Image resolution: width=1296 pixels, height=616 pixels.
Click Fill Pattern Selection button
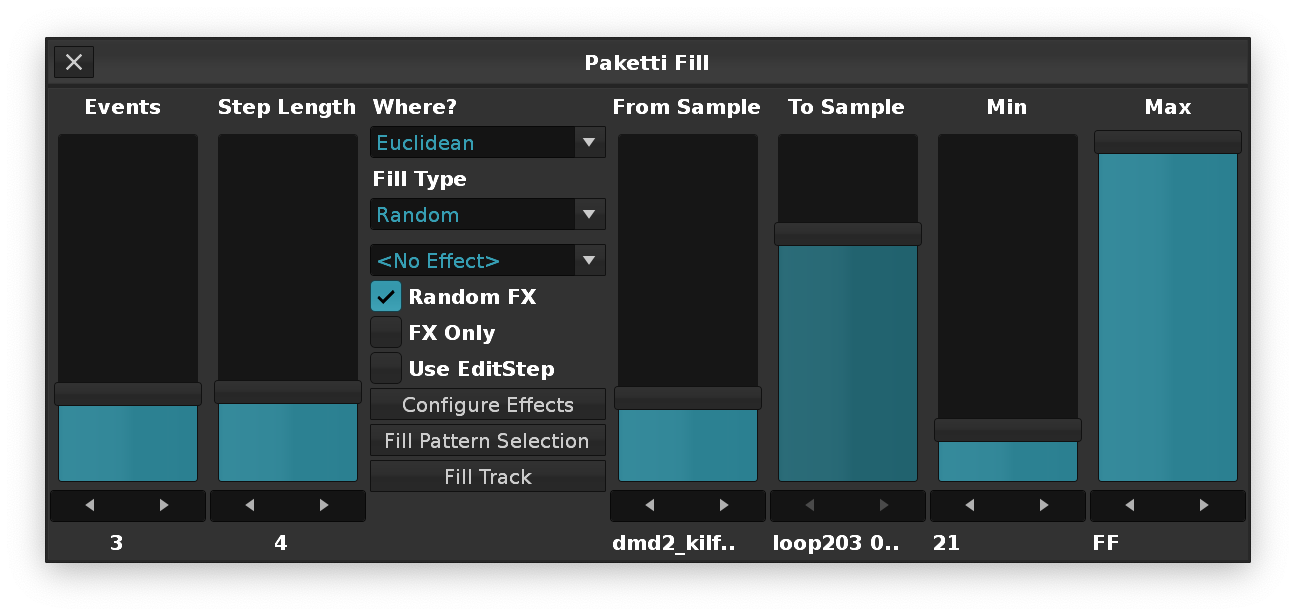click(x=488, y=441)
